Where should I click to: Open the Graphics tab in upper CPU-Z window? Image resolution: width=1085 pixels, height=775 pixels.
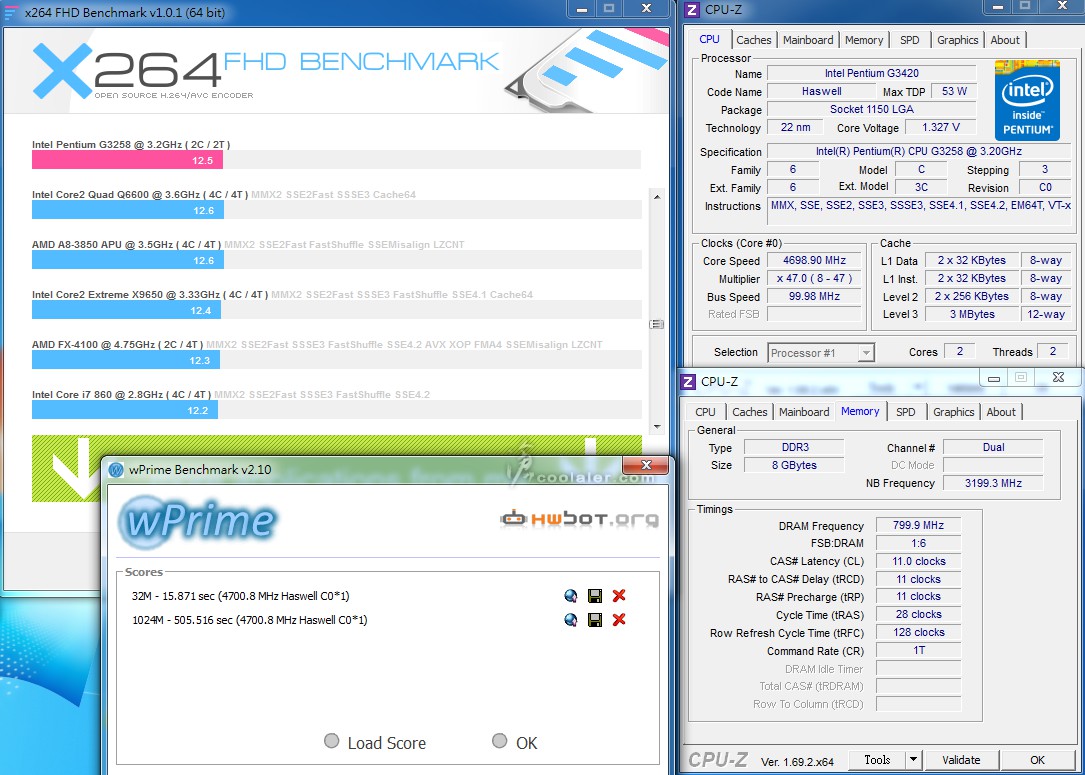pos(958,40)
